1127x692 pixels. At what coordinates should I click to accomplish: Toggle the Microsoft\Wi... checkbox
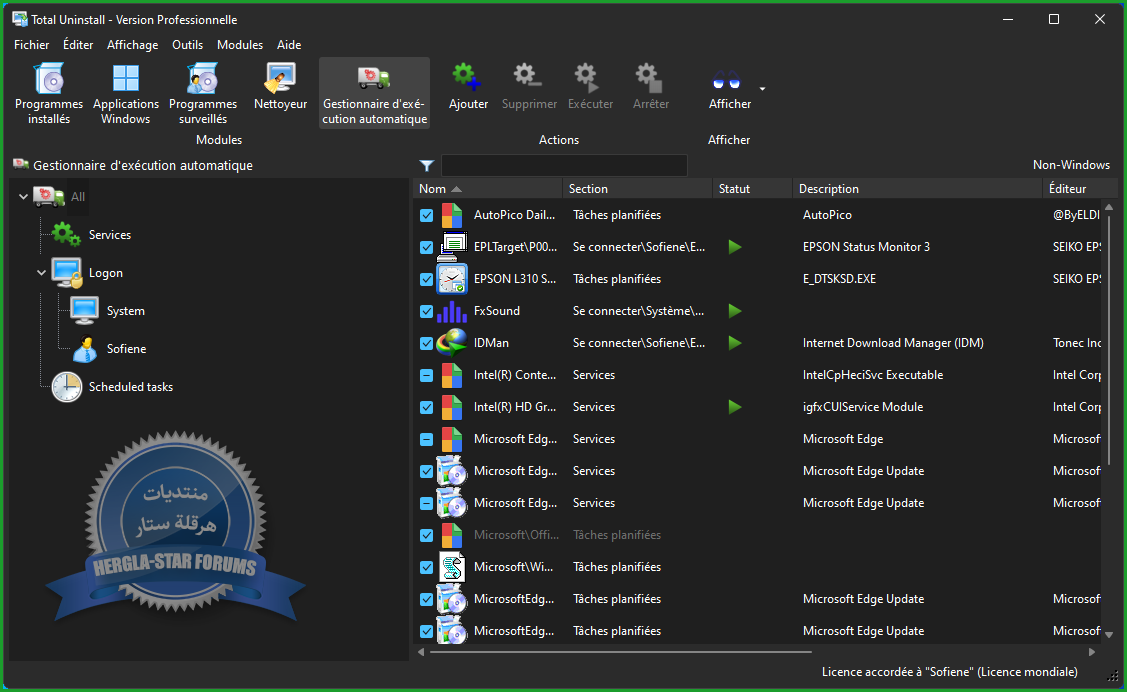point(426,567)
